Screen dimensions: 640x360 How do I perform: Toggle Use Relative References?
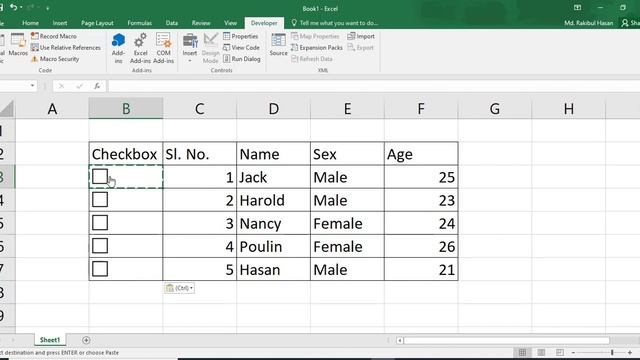point(66,47)
